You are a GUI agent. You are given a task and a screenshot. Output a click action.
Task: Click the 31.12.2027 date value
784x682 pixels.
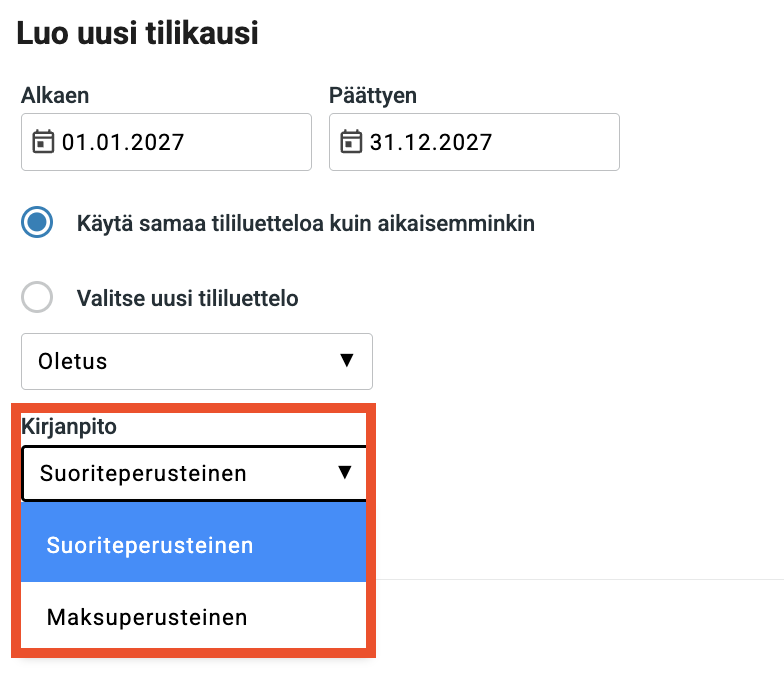tap(431, 141)
